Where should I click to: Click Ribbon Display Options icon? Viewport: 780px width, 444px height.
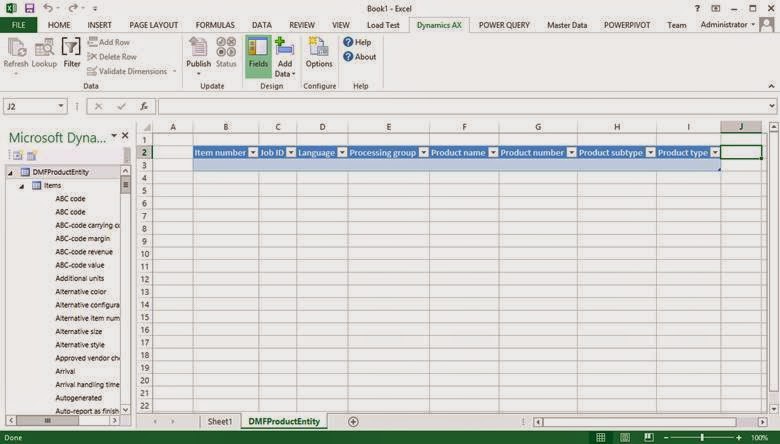click(715, 8)
